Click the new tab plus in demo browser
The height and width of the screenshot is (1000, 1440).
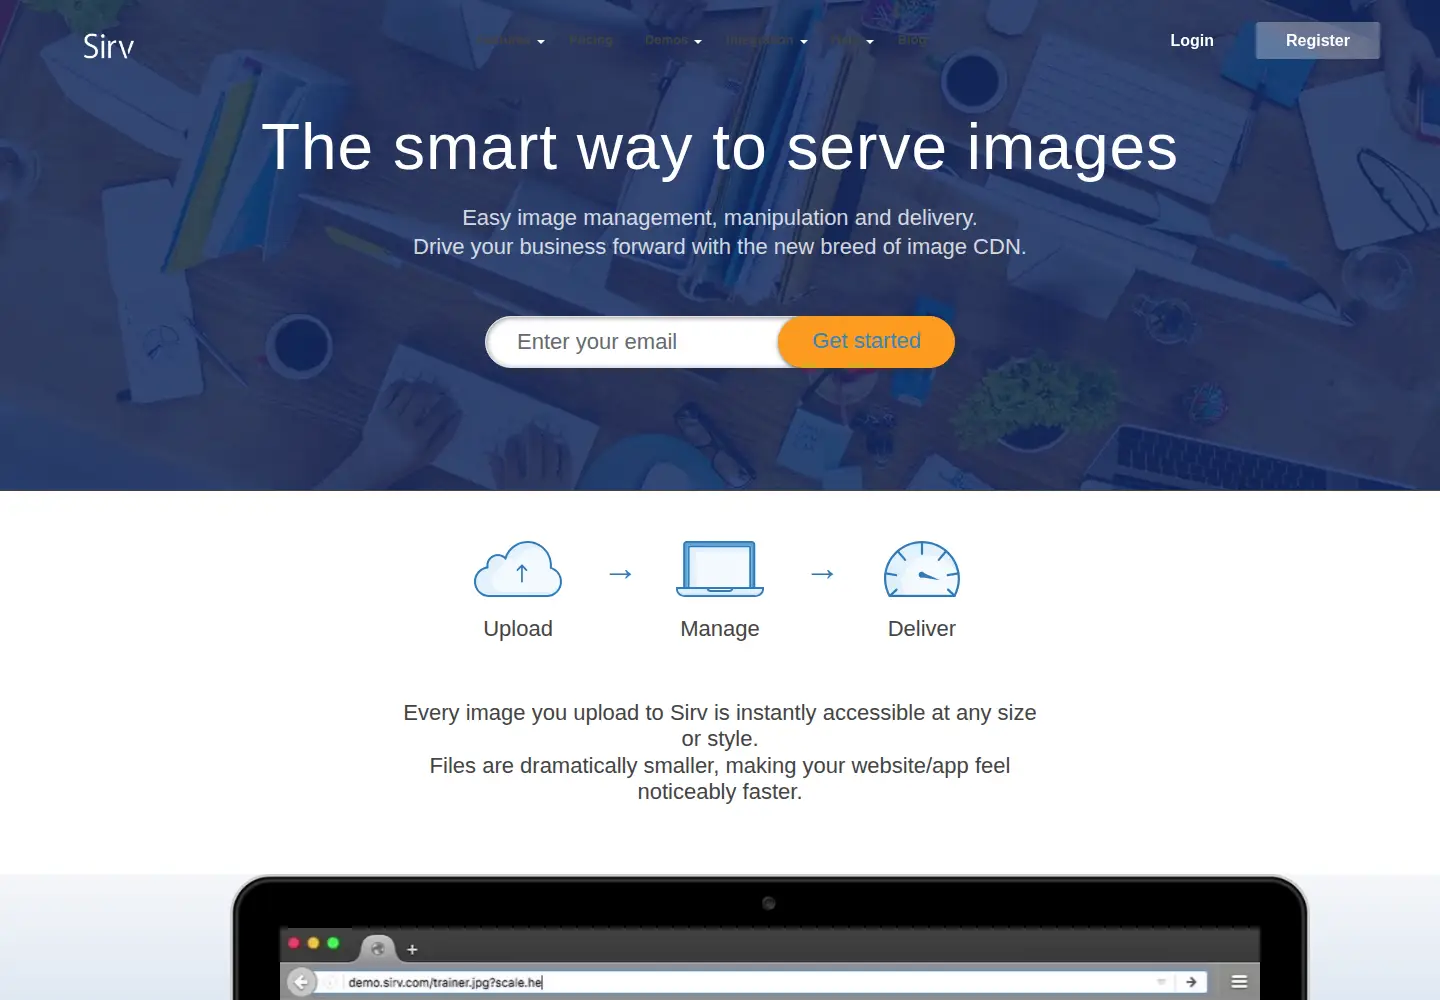[x=412, y=949]
